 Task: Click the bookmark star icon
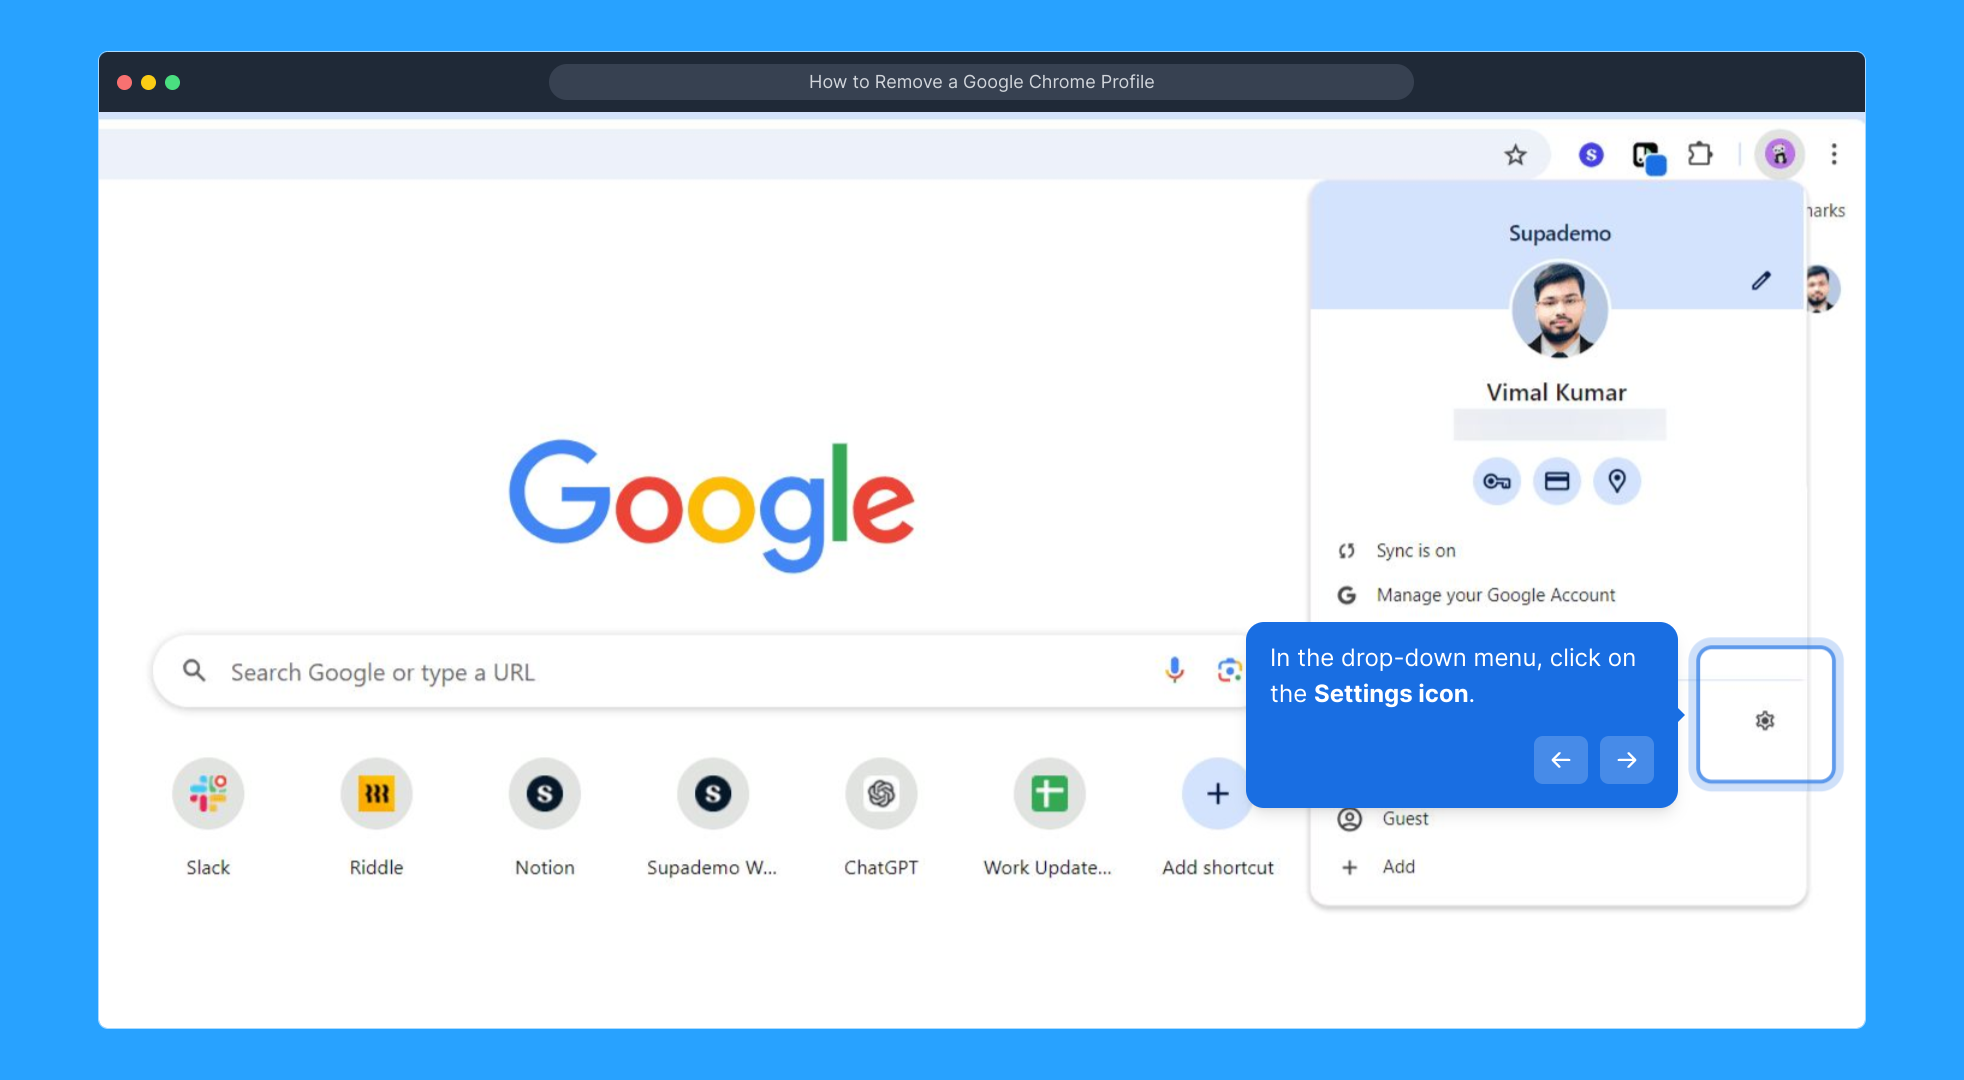(x=1516, y=155)
